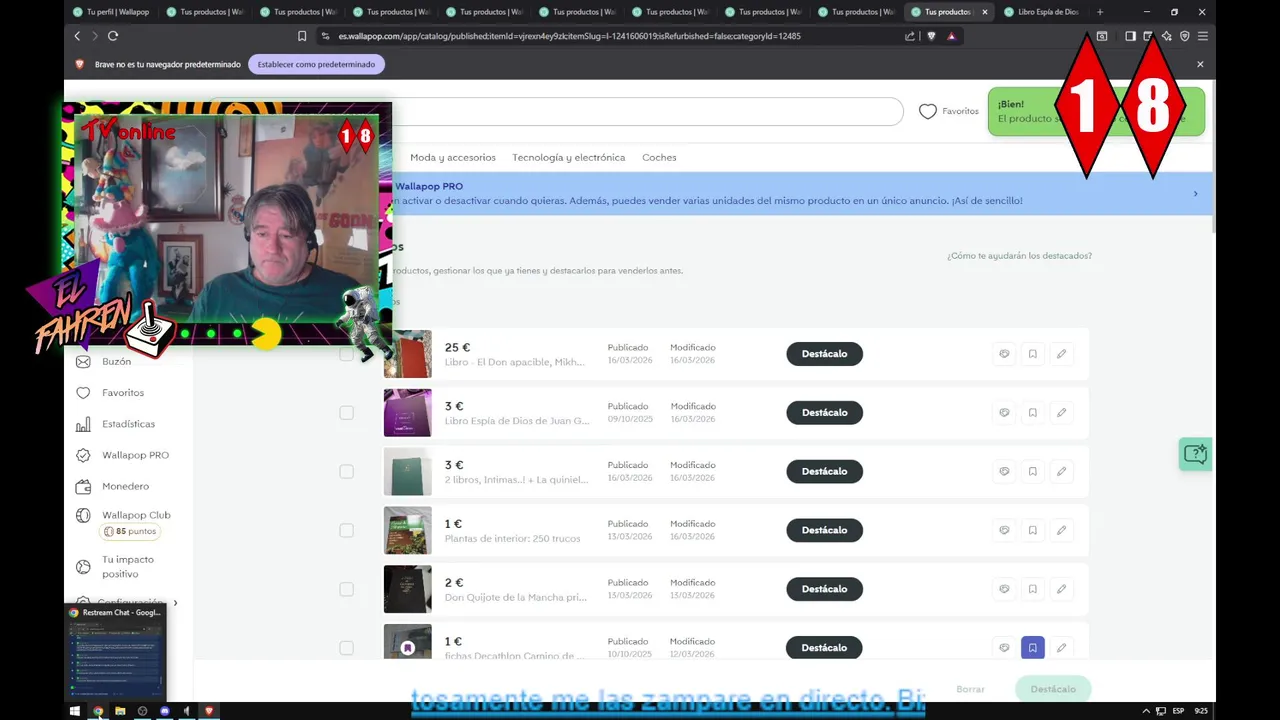Switch to the Libro Espía de Dios tab
Screen dimensions: 1280x720
[1040, 12]
